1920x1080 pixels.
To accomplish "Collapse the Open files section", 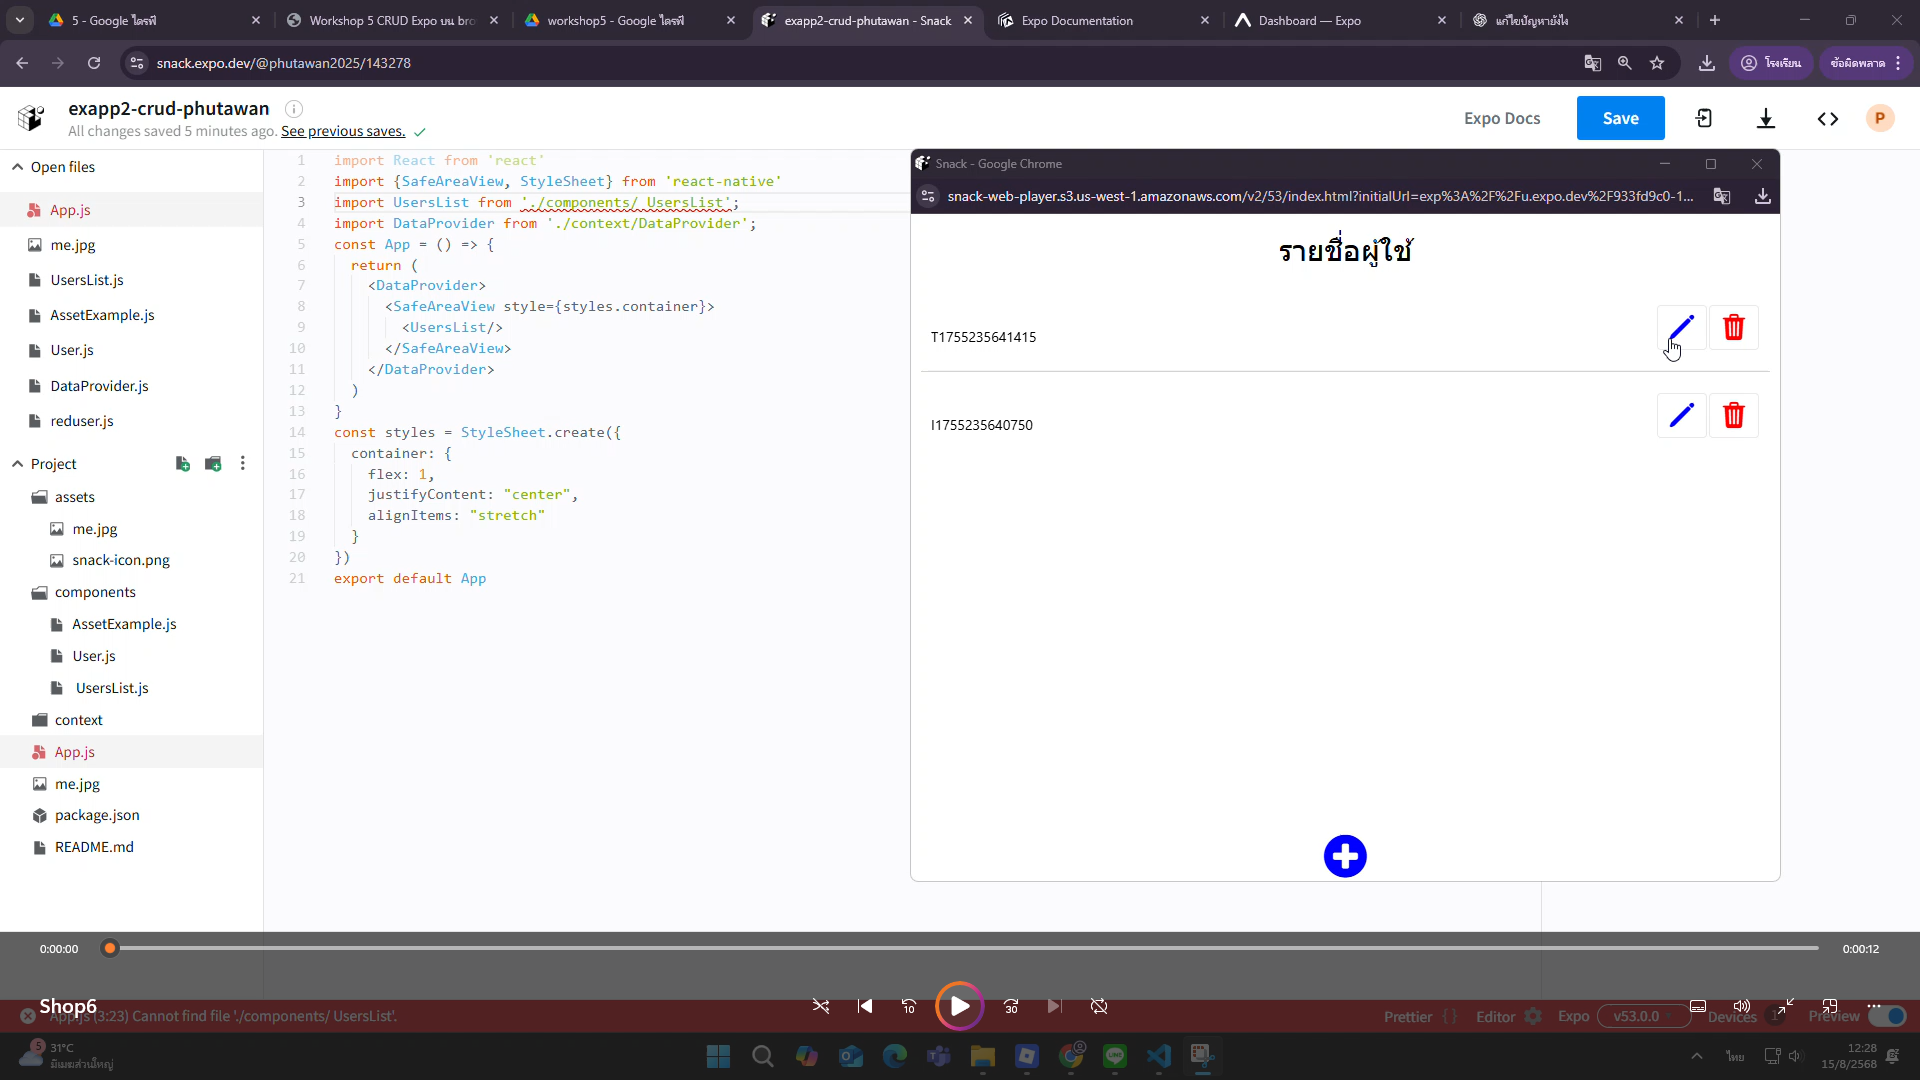I will coord(17,167).
